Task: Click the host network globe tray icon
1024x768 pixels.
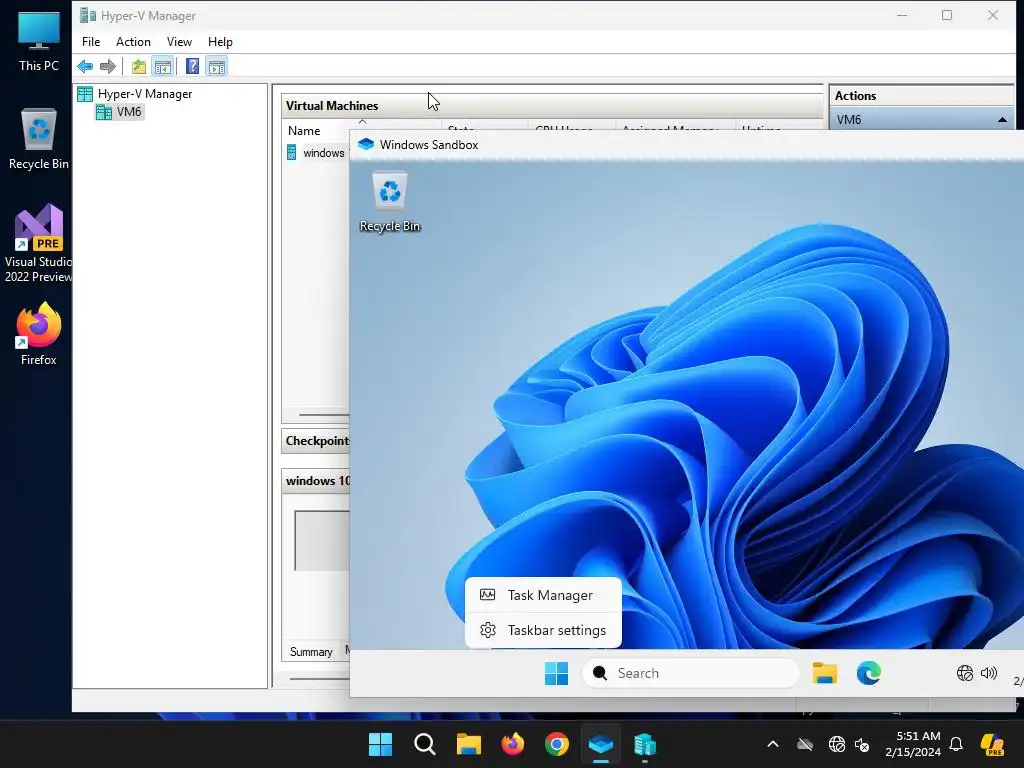Action: [x=837, y=744]
